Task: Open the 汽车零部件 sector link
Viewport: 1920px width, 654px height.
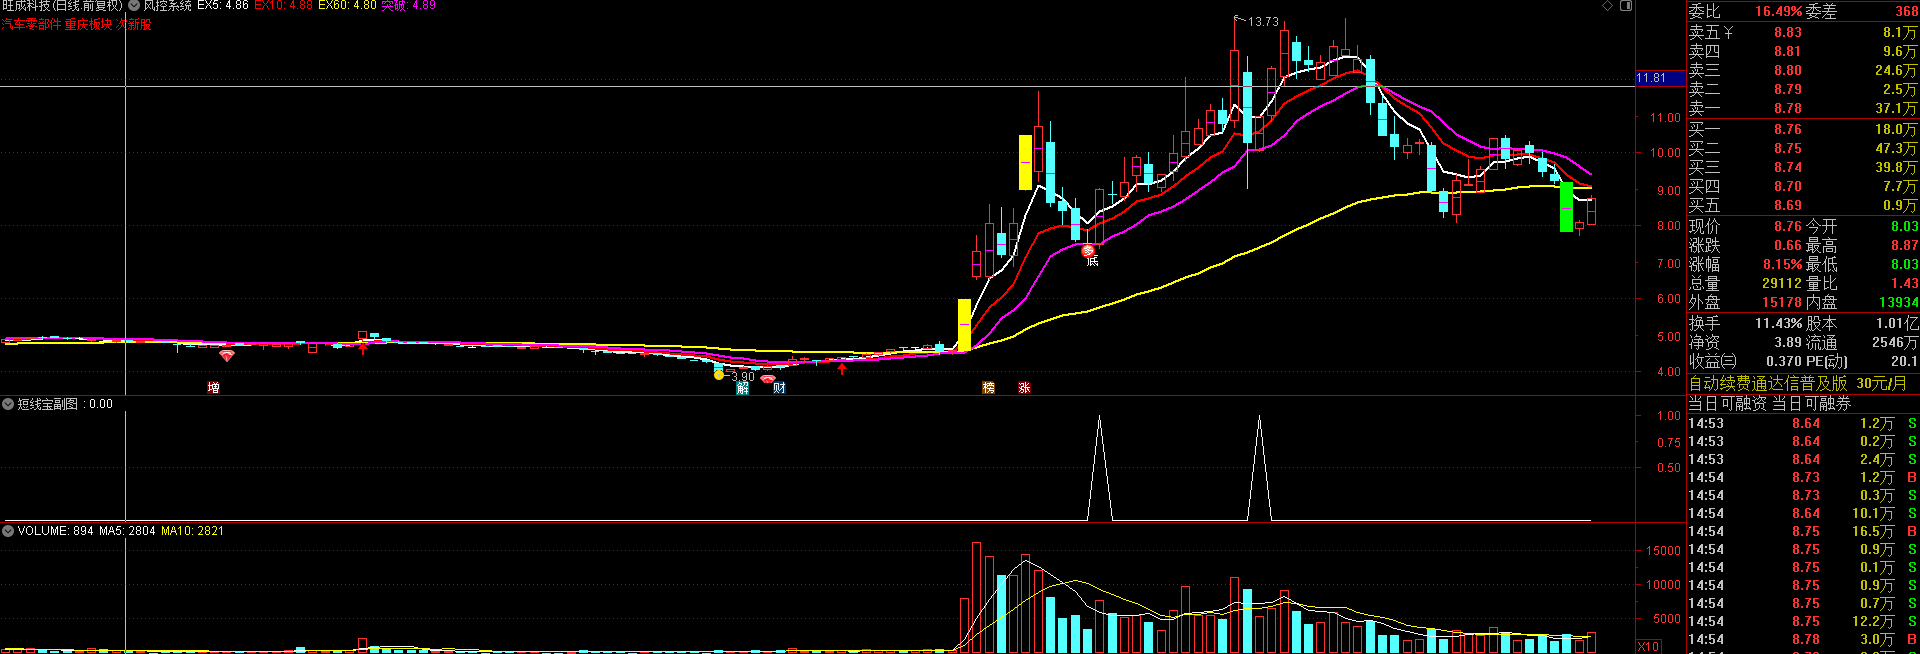Action: click(31, 24)
